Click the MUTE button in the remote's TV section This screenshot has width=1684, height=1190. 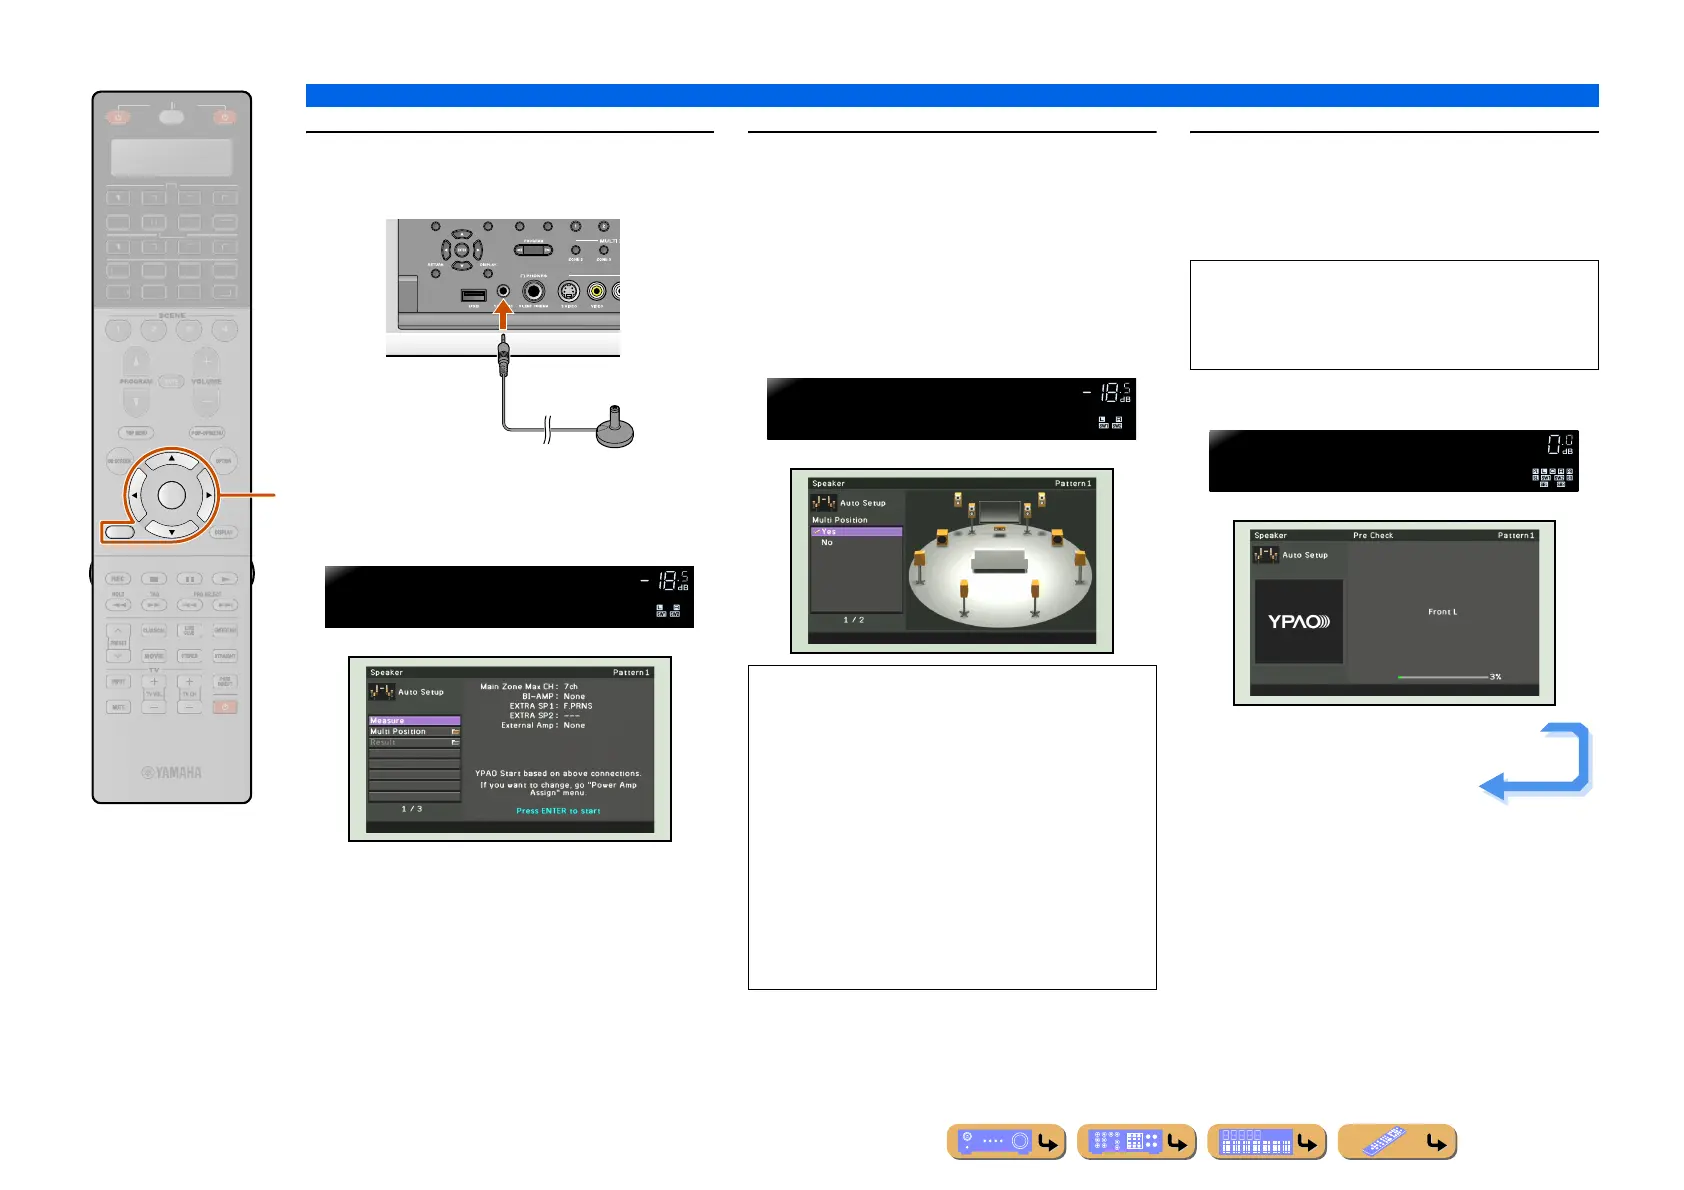(x=118, y=707)
